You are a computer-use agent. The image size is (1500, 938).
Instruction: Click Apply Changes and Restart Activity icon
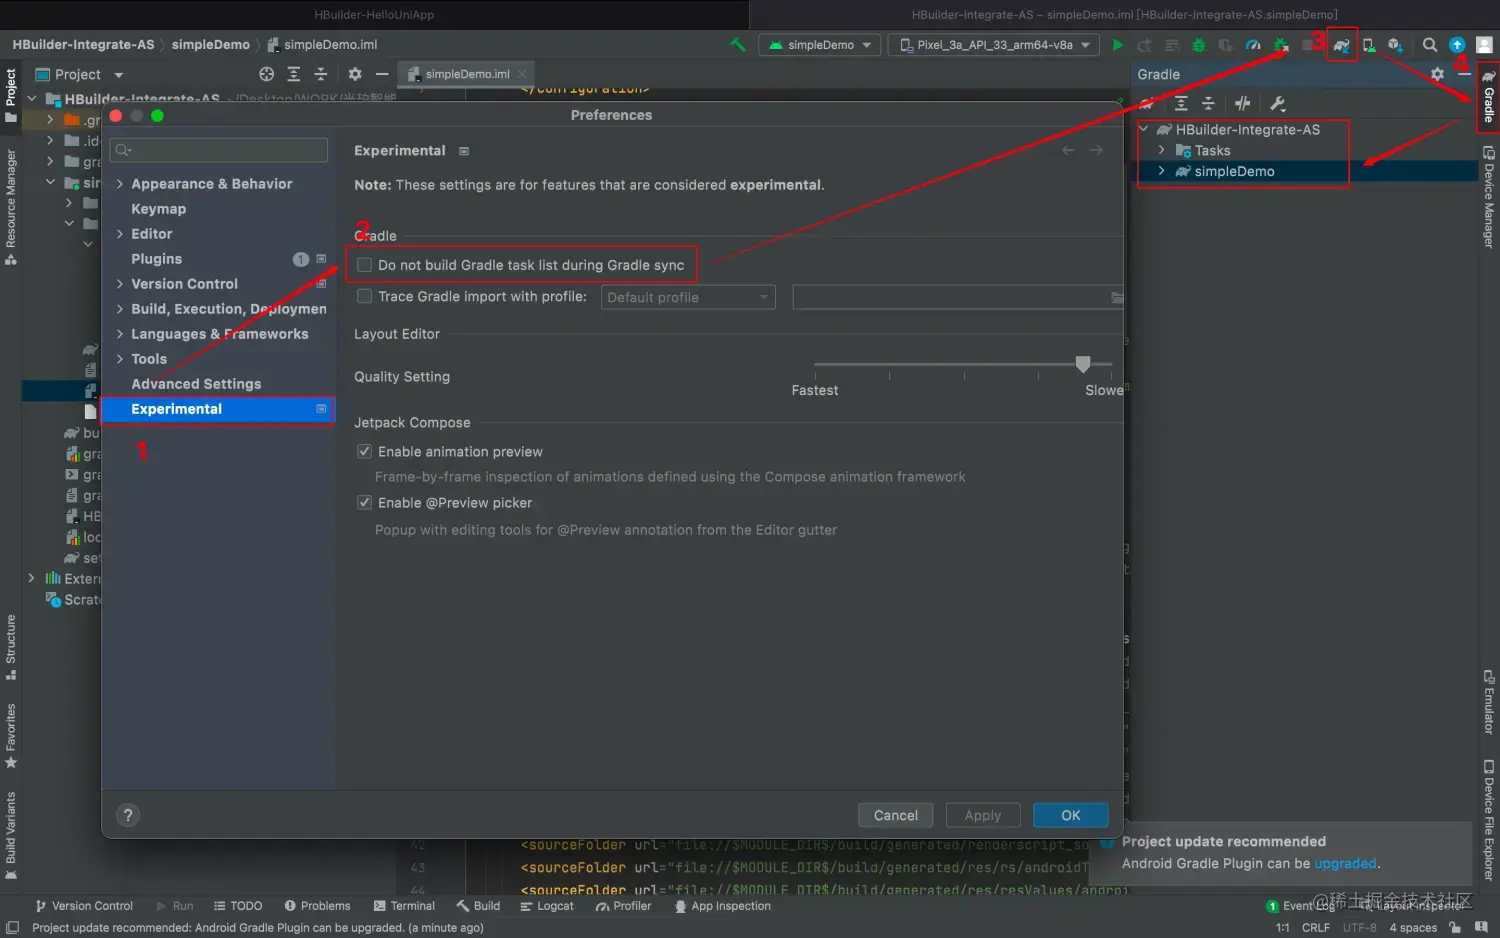1144,45
